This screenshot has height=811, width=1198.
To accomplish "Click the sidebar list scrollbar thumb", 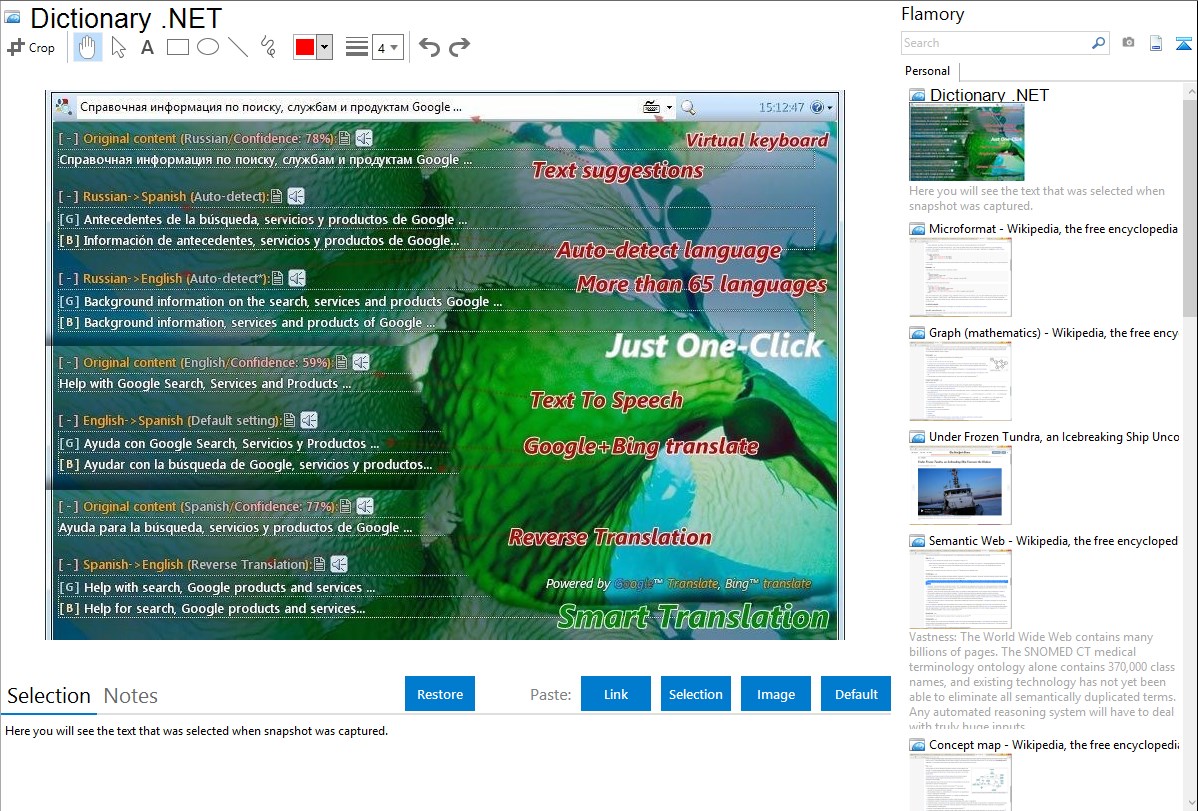I will tap(1190, 206).
